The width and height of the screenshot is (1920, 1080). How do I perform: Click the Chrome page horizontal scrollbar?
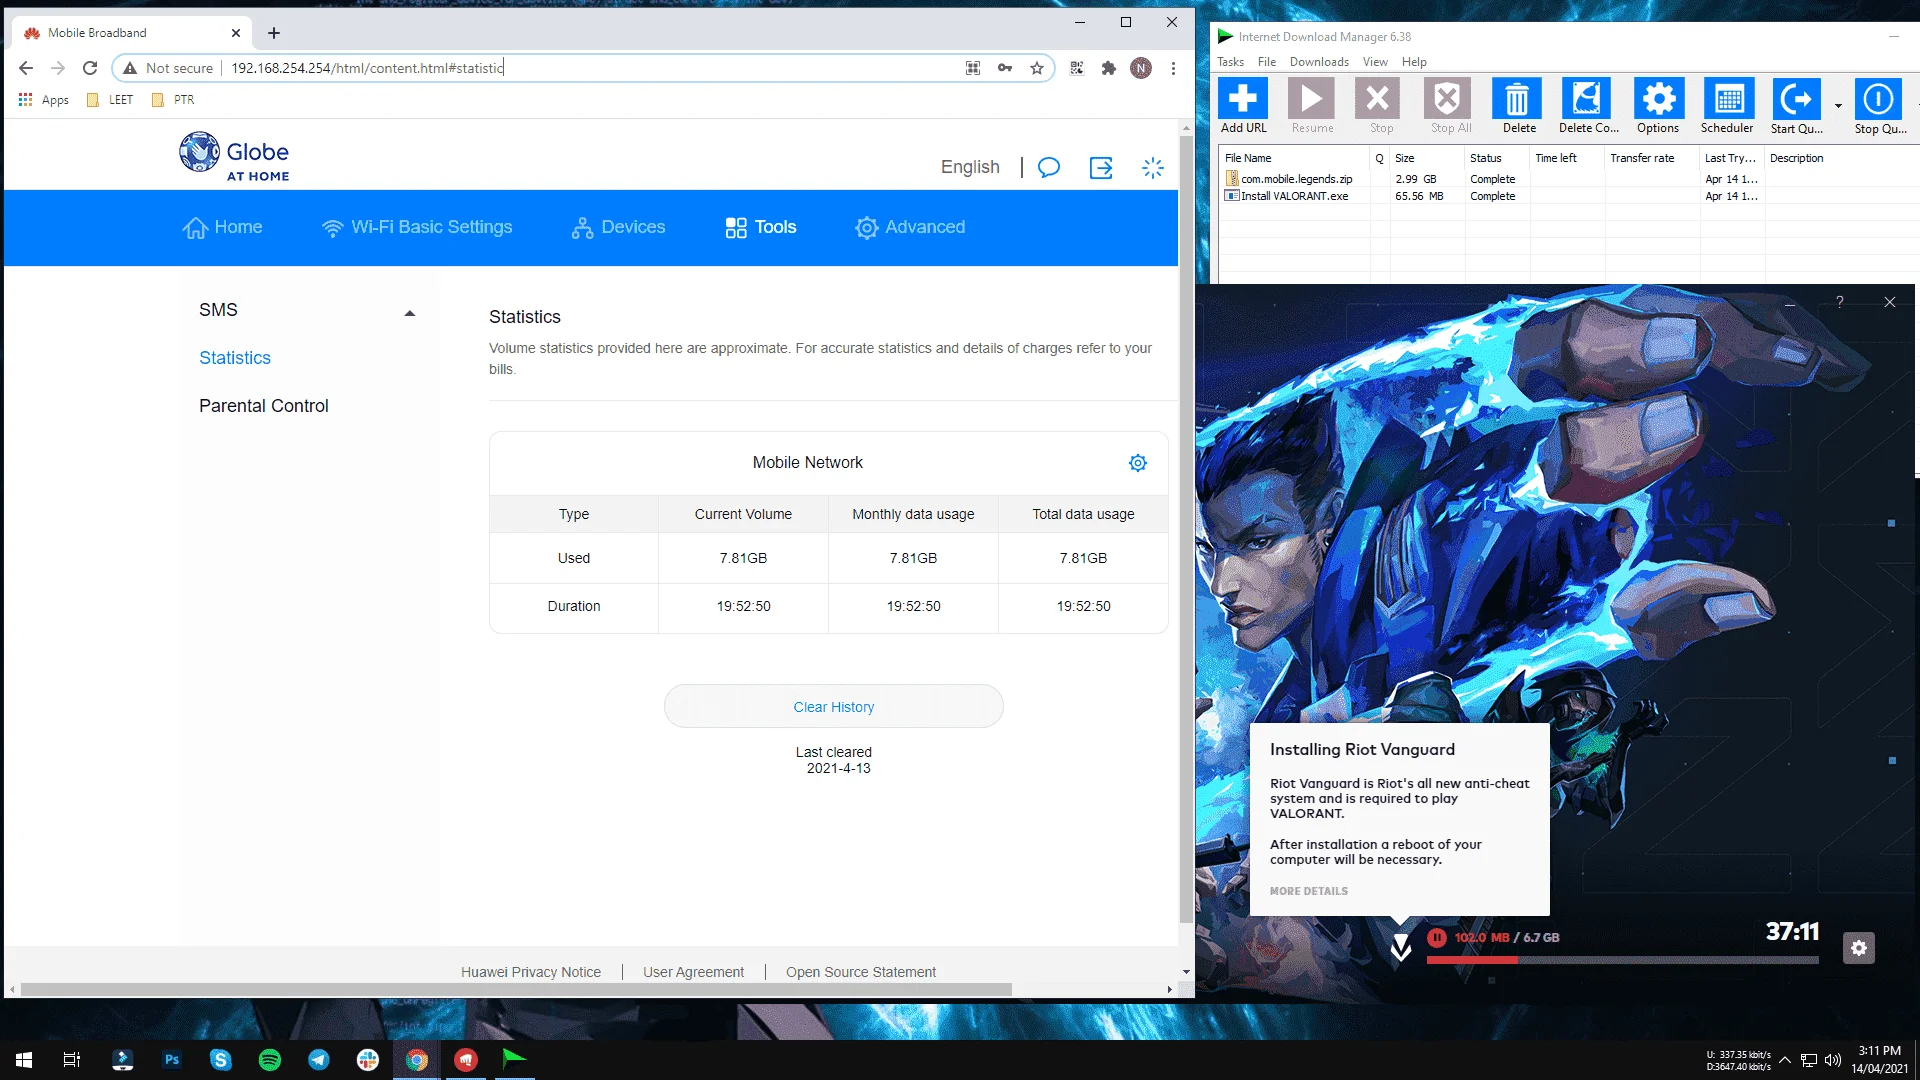tap(516, 989)
